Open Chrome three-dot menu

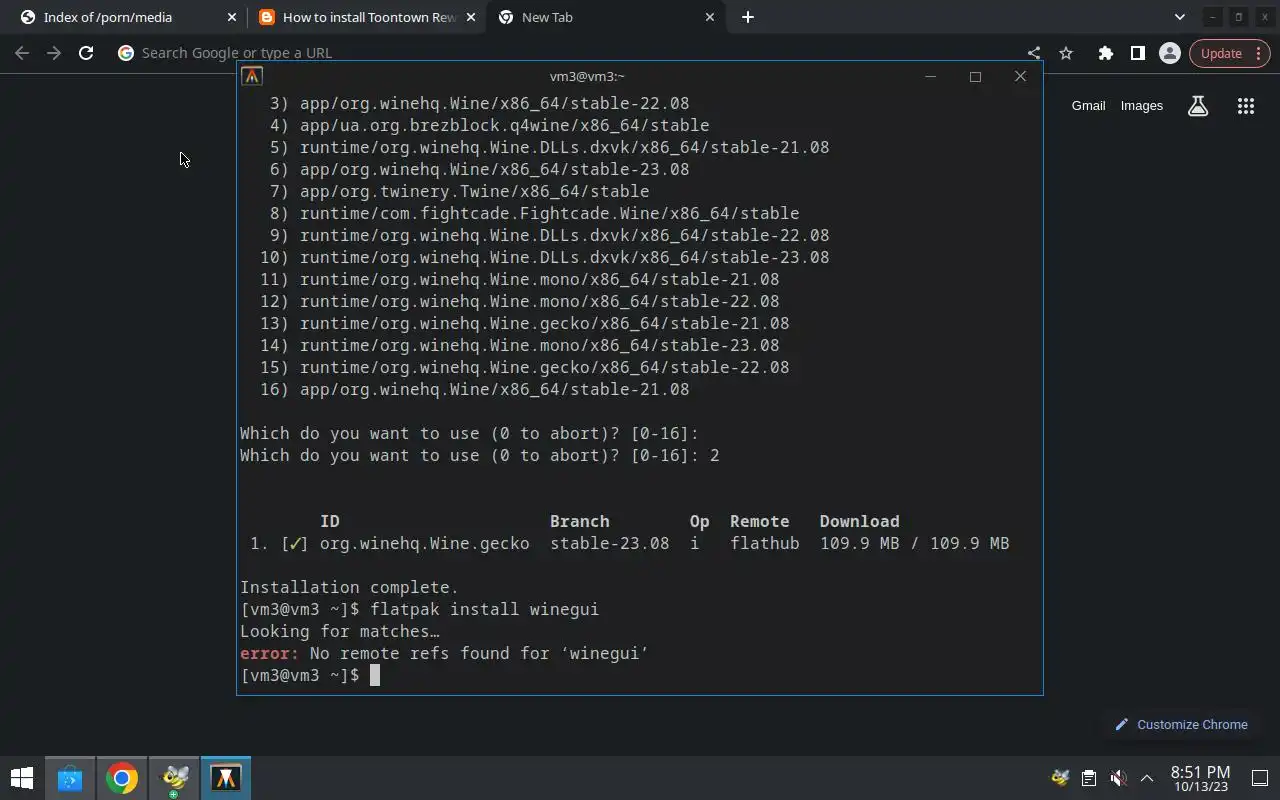point(1258,53)
